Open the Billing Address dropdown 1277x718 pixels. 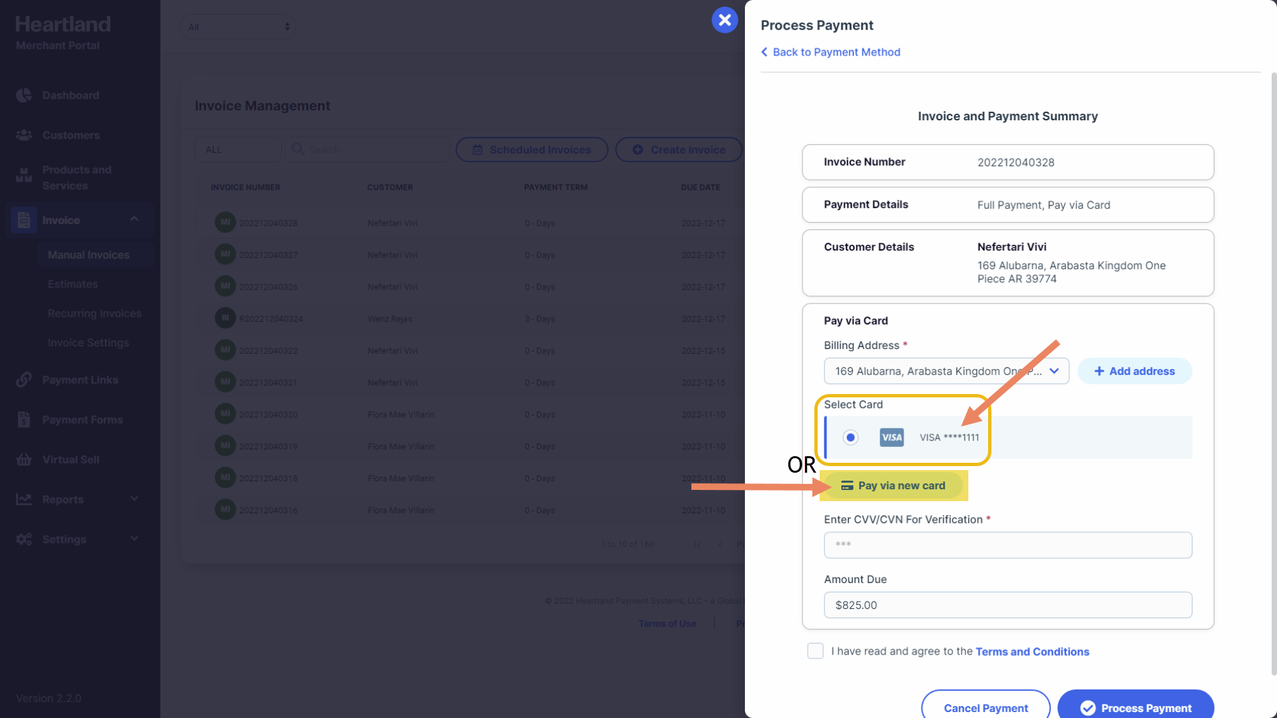pos(945,371)
